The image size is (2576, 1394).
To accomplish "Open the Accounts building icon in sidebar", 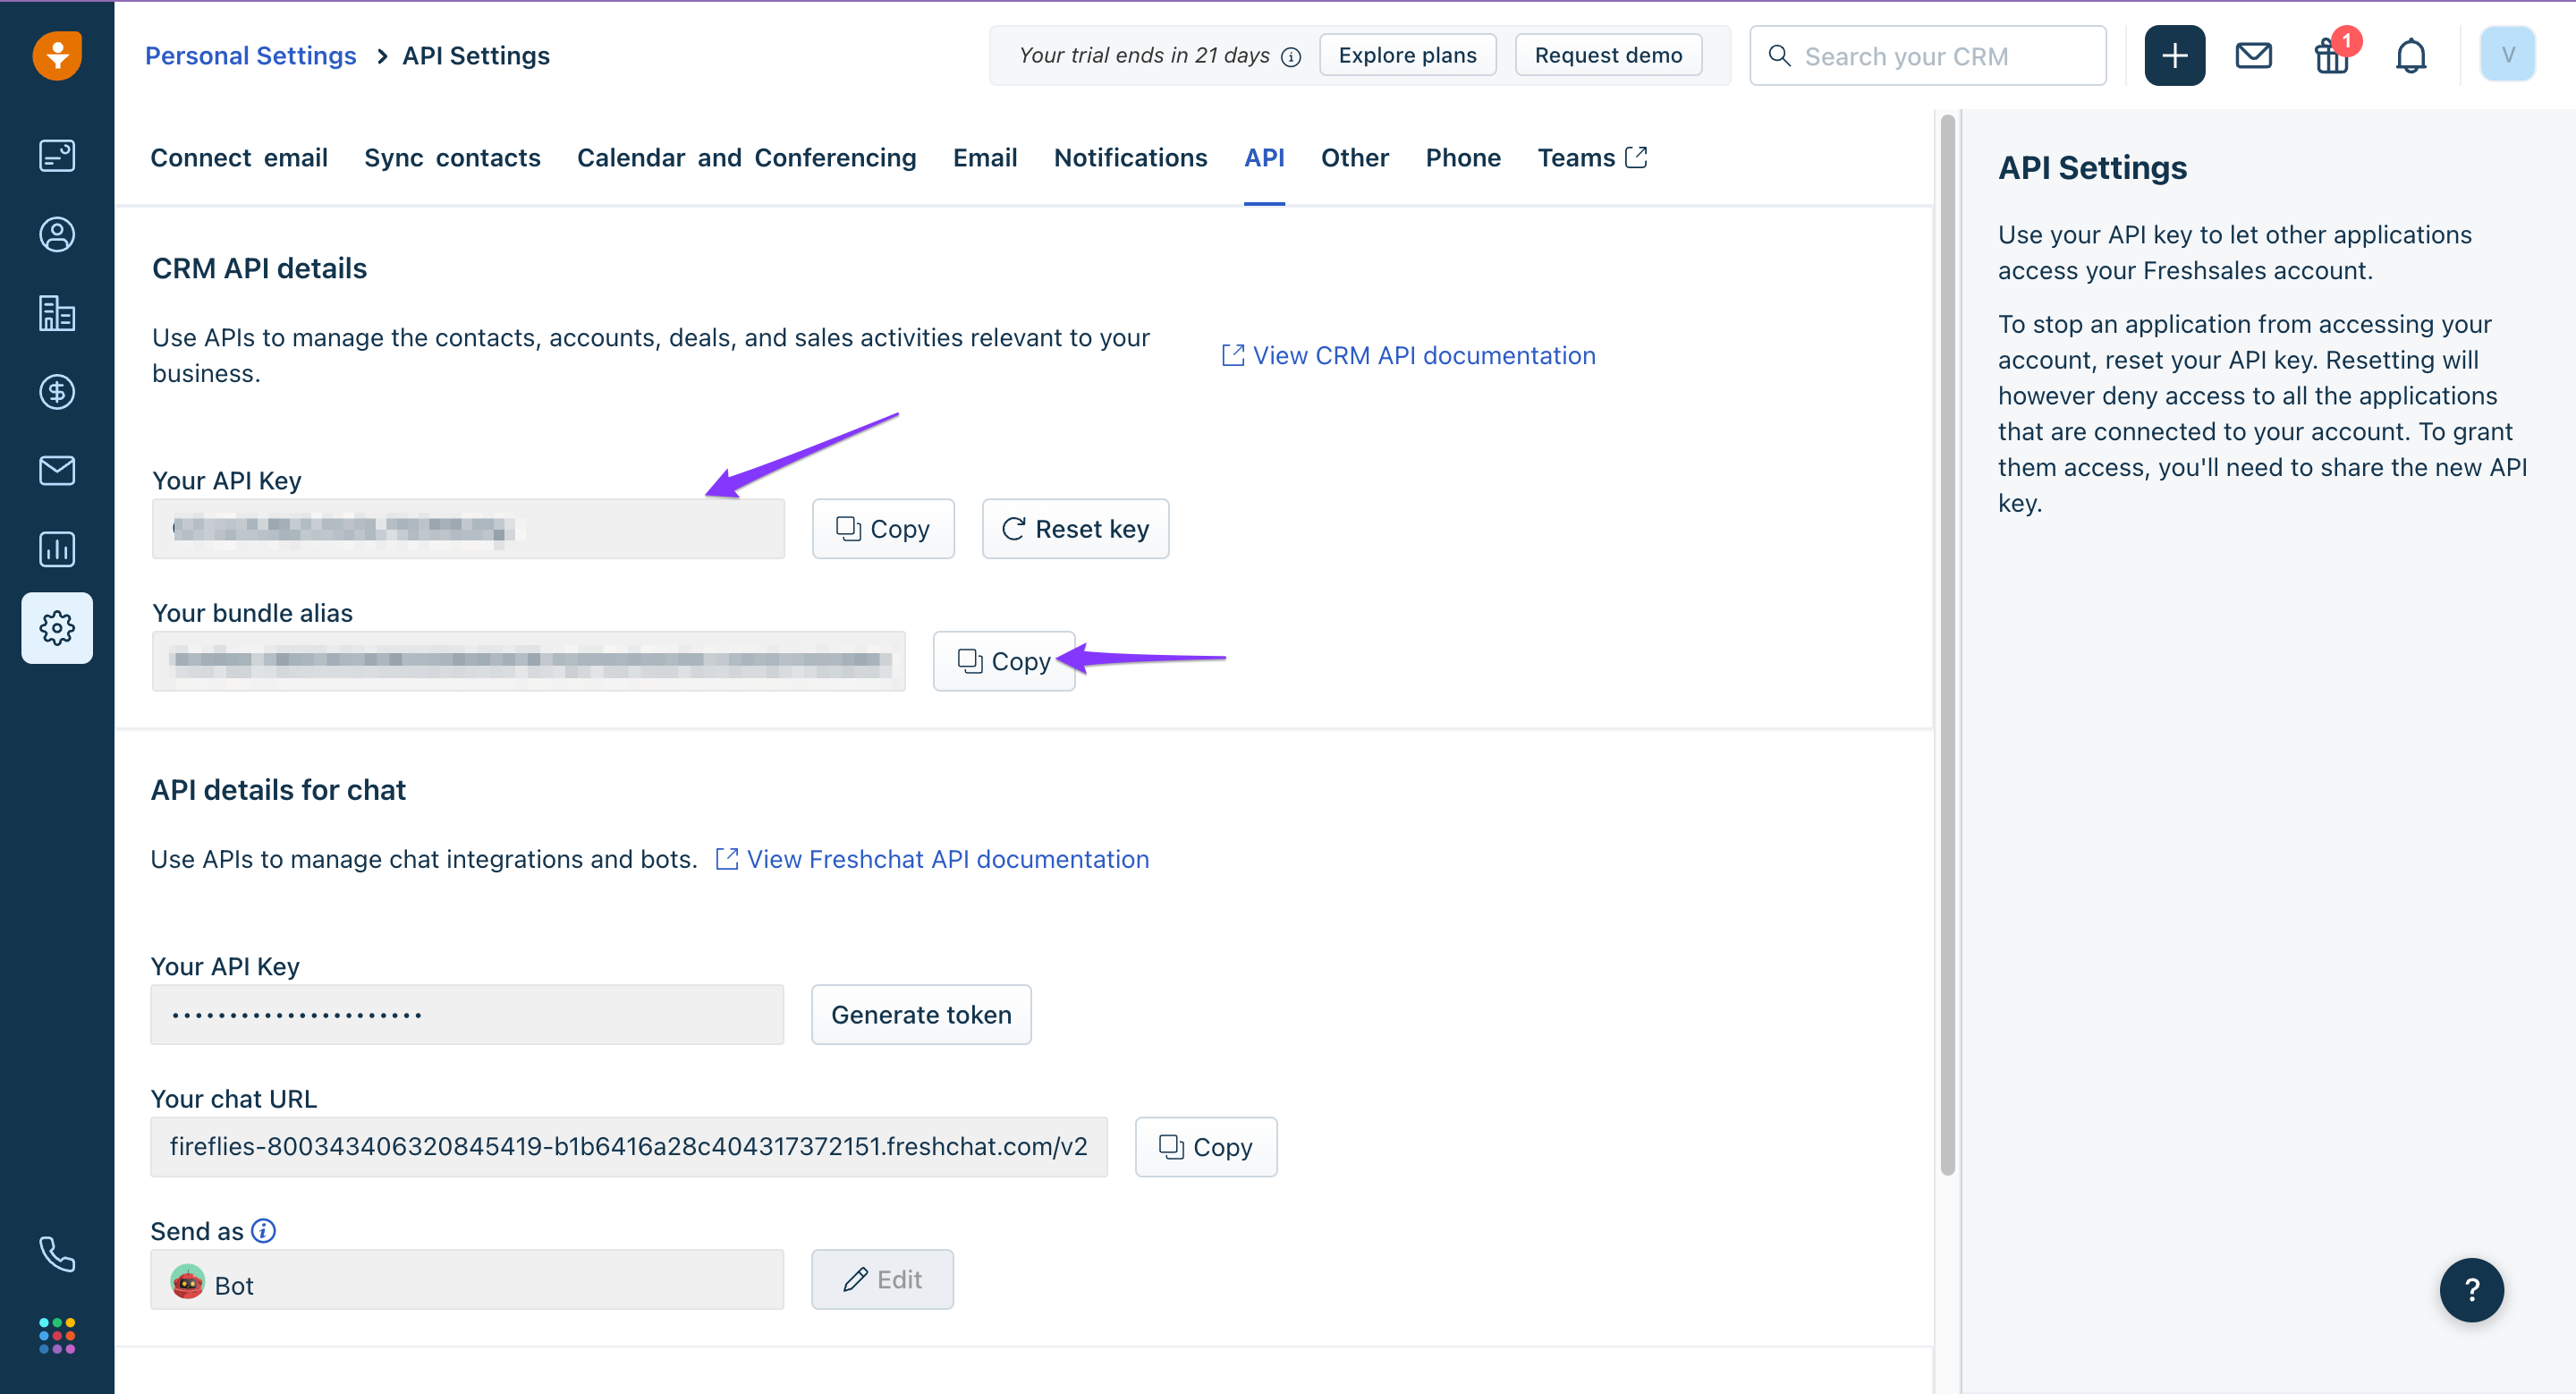I will pos(57,313).
